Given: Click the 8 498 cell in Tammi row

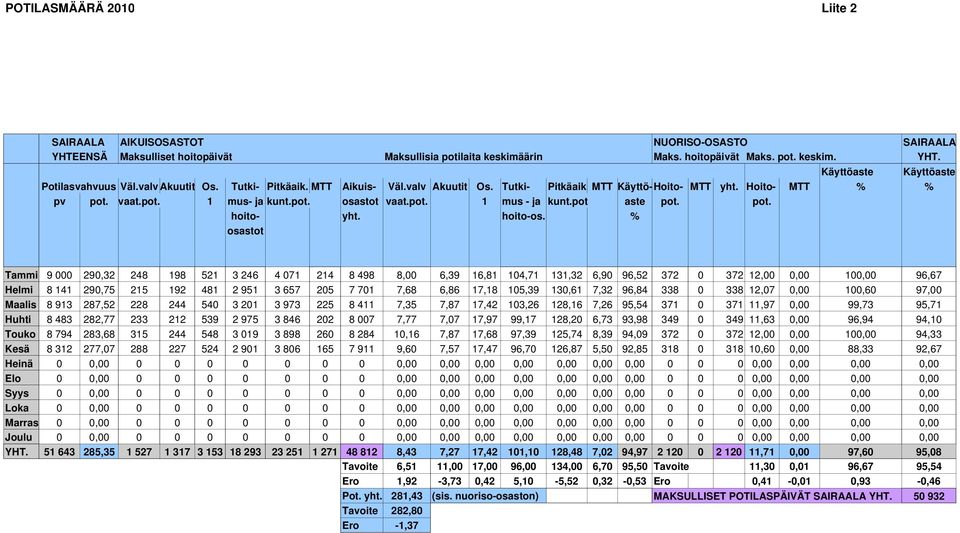Looking at the screenshot, I should pos(362,275).
